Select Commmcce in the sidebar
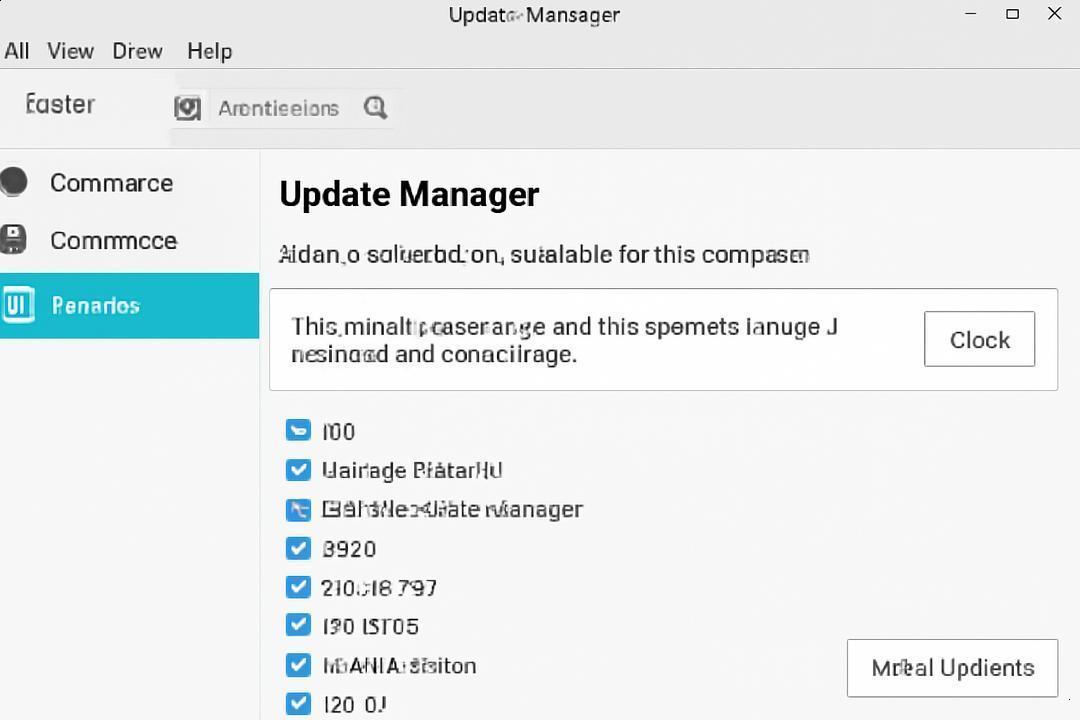 click(x=114, y=240)
